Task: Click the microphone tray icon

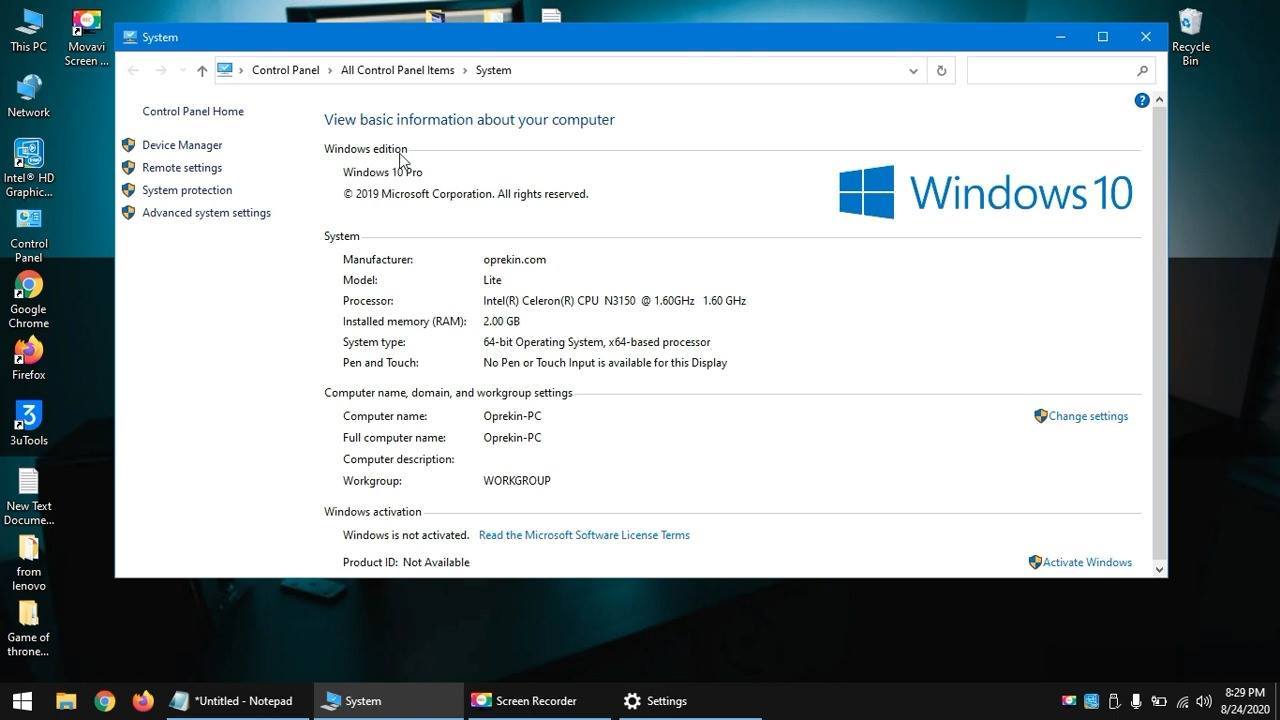Action: 1136,701
